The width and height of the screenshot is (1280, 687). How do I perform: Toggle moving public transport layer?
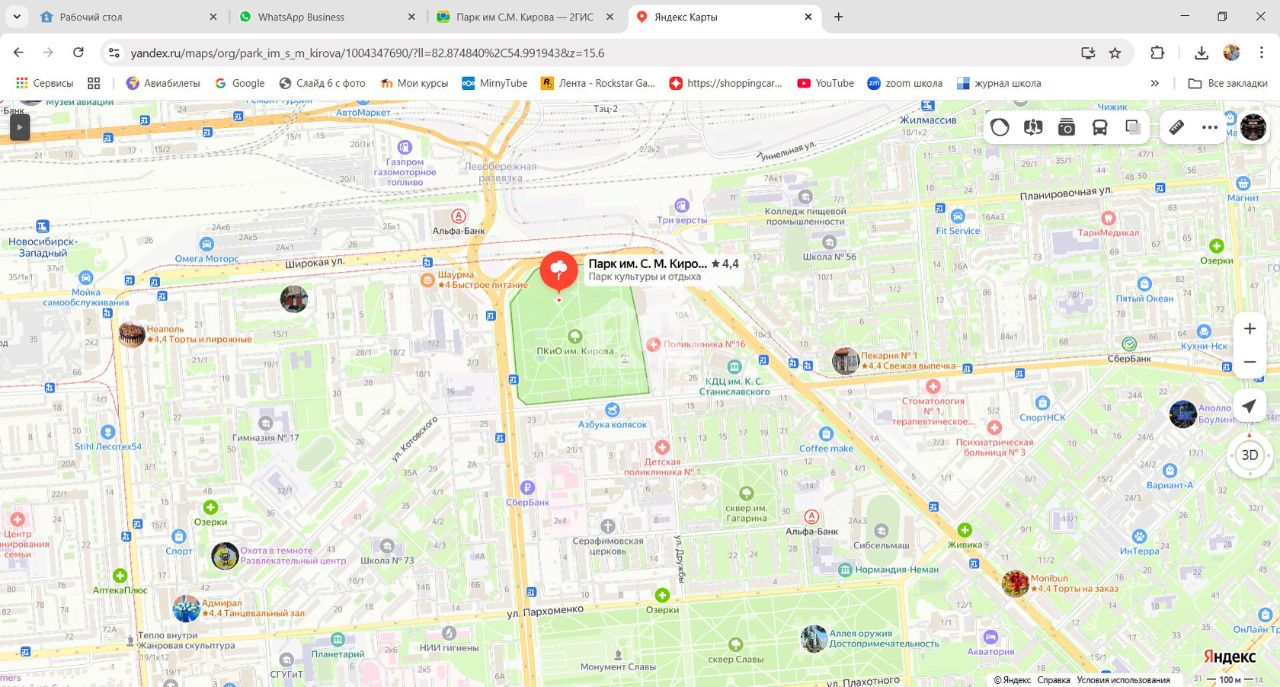point(1099,127)
